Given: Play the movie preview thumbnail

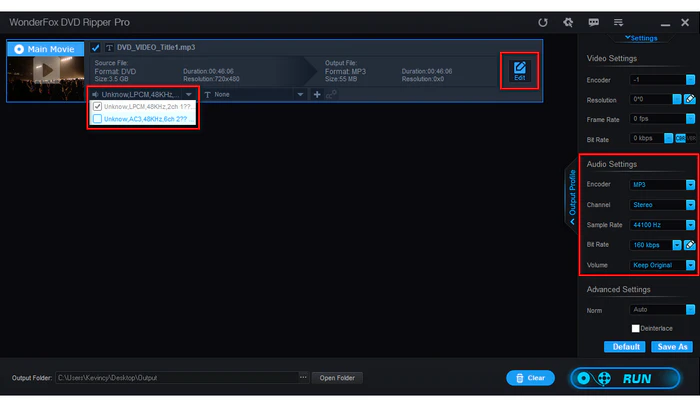Looking at the screenshot, I should coord(46,70).
